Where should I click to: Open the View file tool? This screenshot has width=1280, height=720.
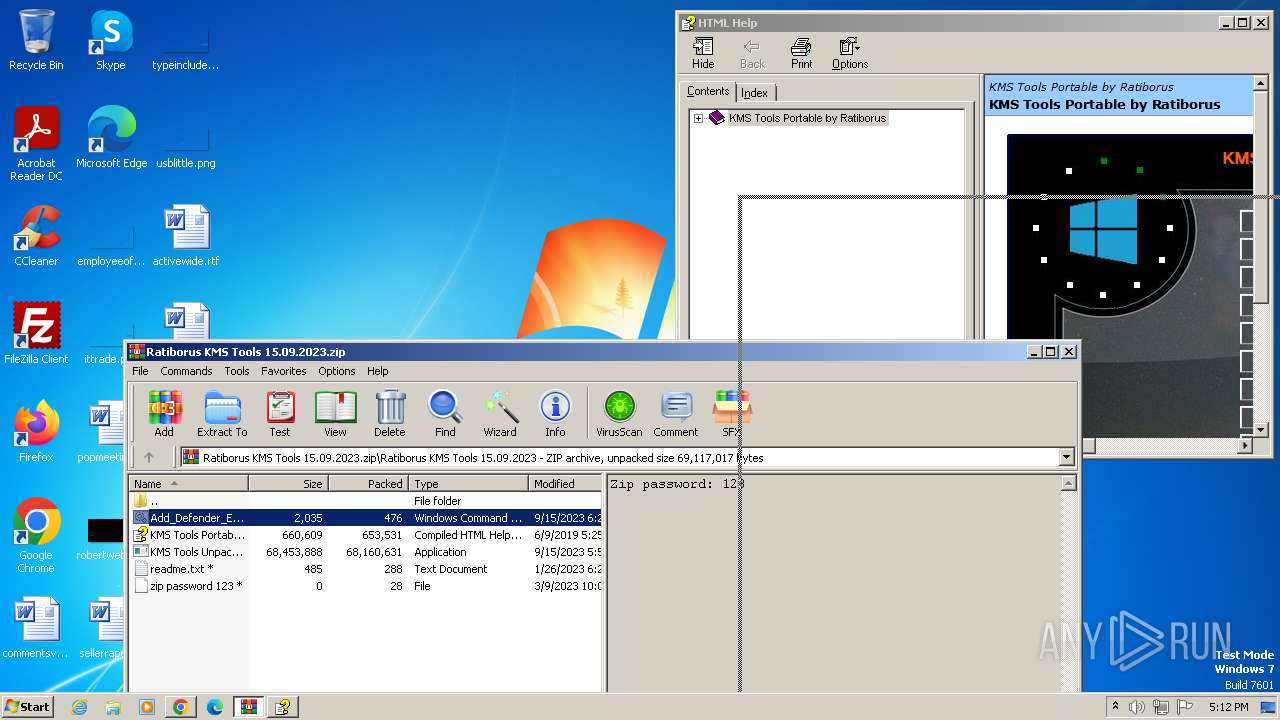(335, 413)
